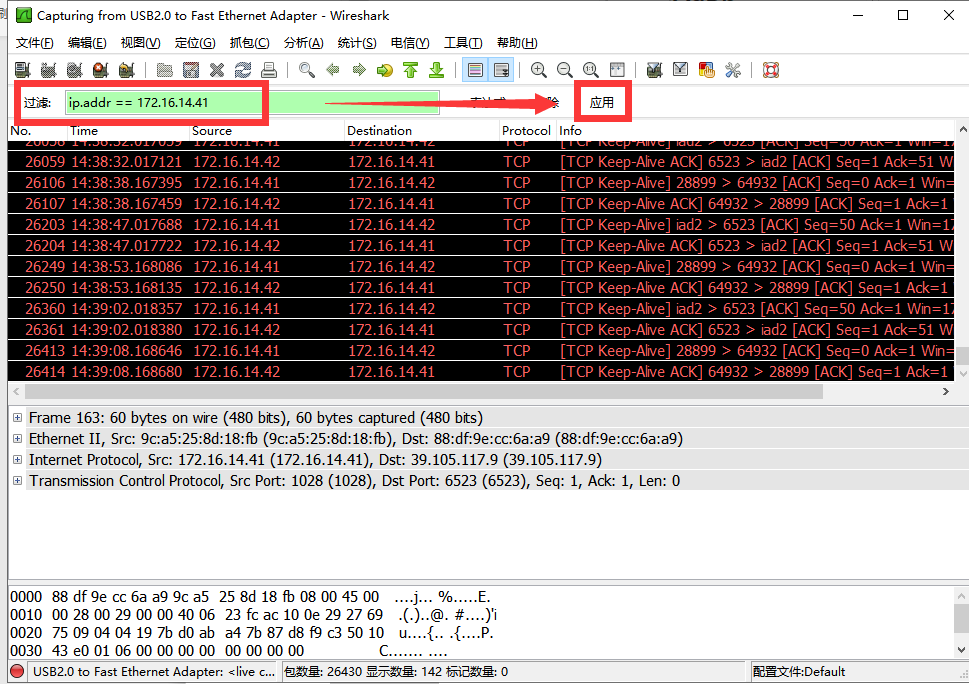The width and height of the screenshot is (969, 684).
Task: Sort by the Destination column header
Action: pos(421,131)
